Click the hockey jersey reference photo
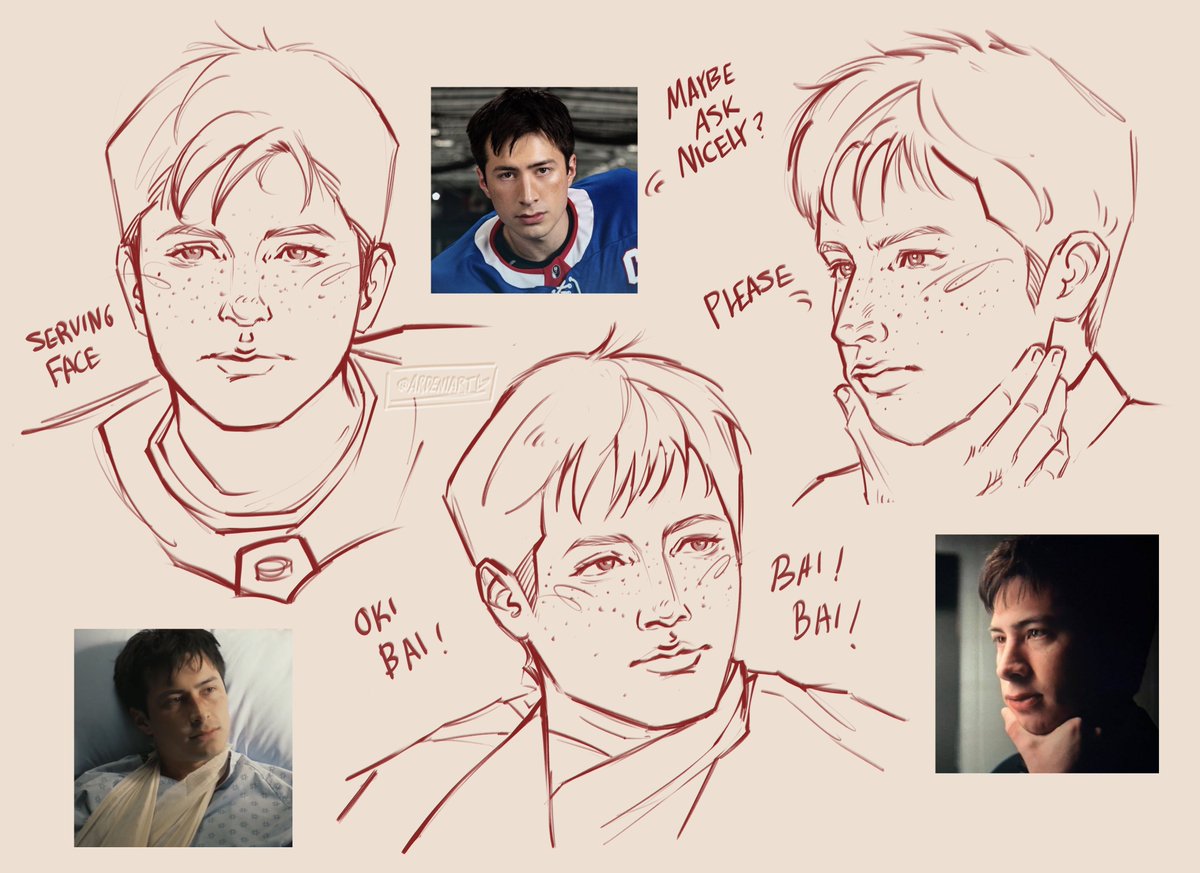Screen dimensions: 1200x873 [534, 190]
